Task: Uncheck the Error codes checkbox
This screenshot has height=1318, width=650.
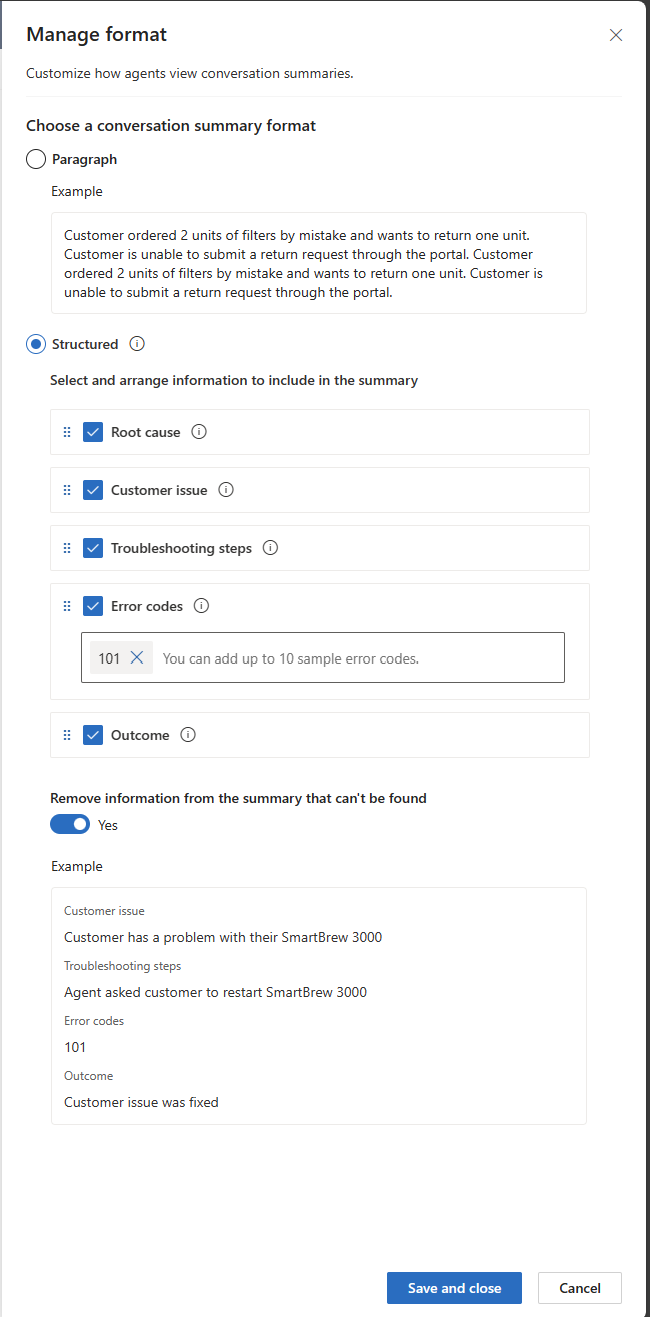Action: click(x=93, y=606)
